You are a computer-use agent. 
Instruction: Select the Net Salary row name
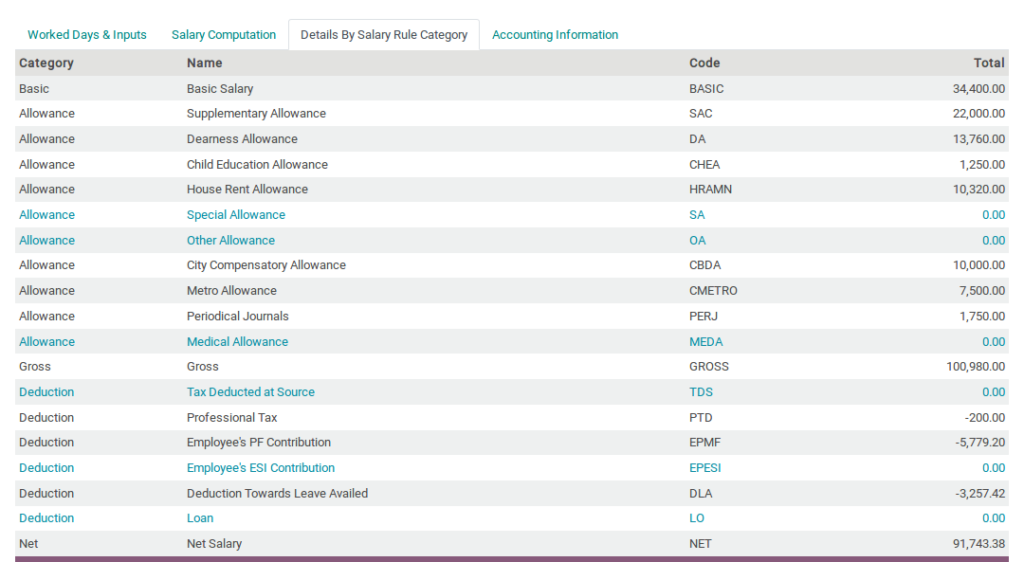[214, 543]
